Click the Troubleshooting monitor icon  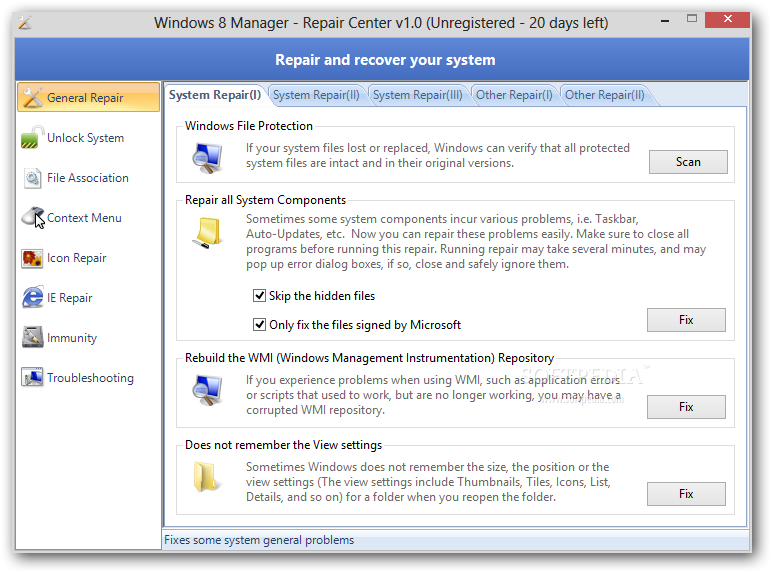(x=32, y=378)
